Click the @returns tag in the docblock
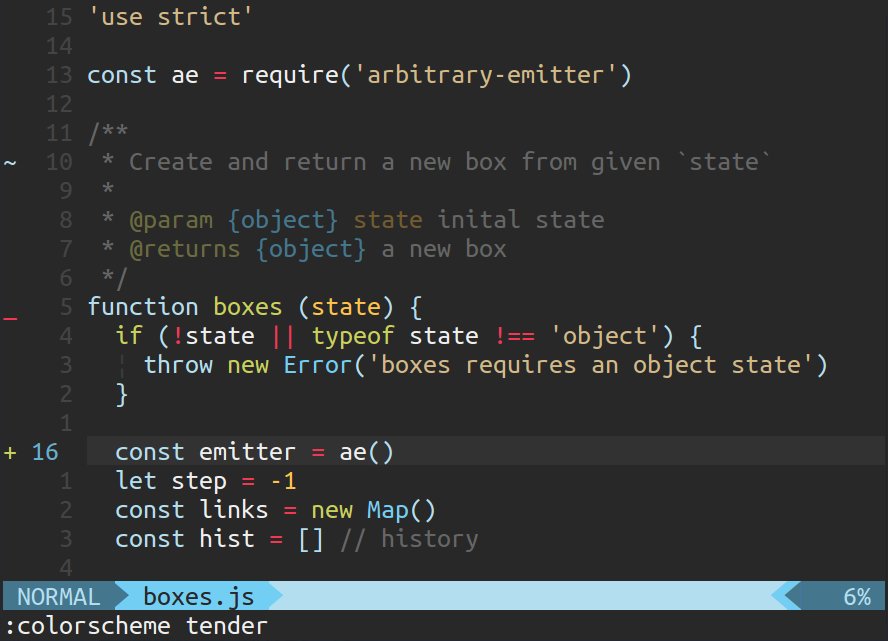 pos(185,249)
